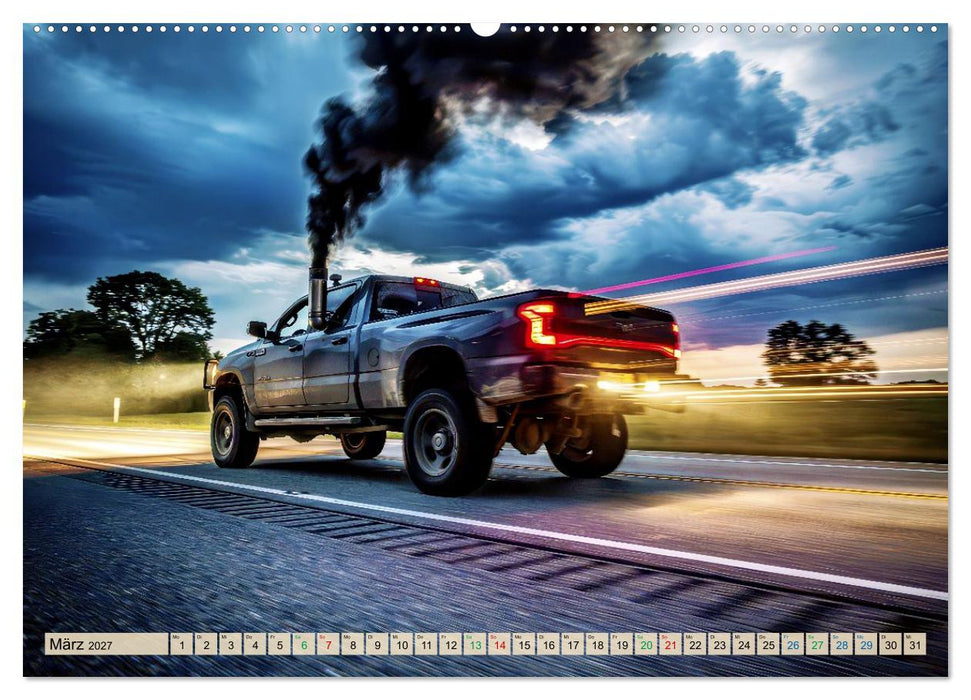Screen dimensions: 971x700
Task: Choose day 12 in the calendar strip
Action: (x=451, y=644)
